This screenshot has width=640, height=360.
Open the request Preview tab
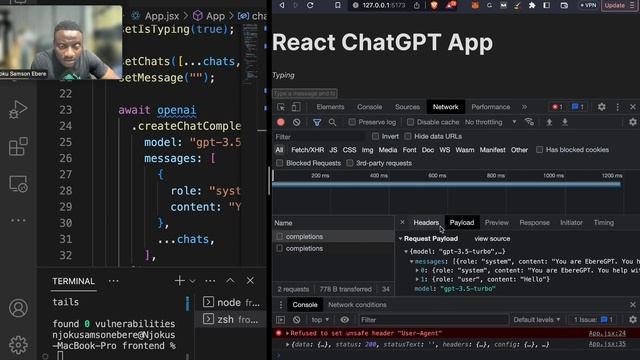pyautogui.click(x=496, y=222)
